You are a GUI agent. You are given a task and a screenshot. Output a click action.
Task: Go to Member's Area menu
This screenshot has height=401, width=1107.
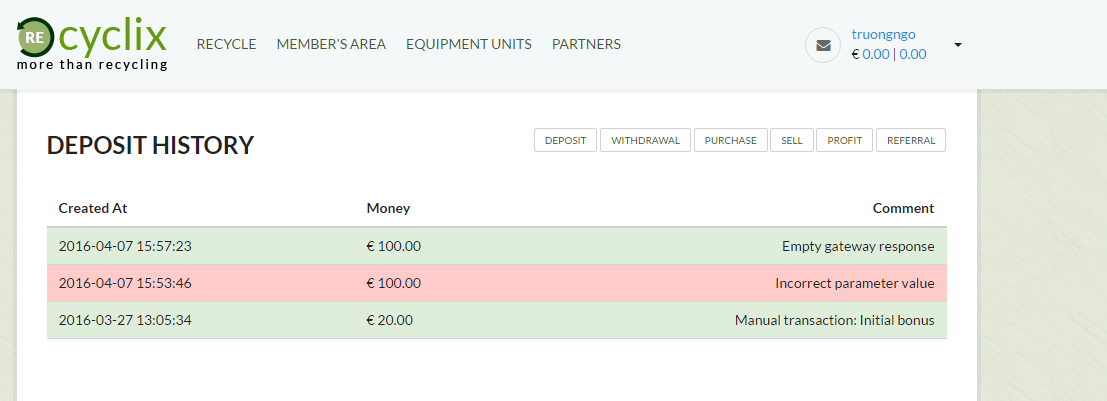coord(331,44)
